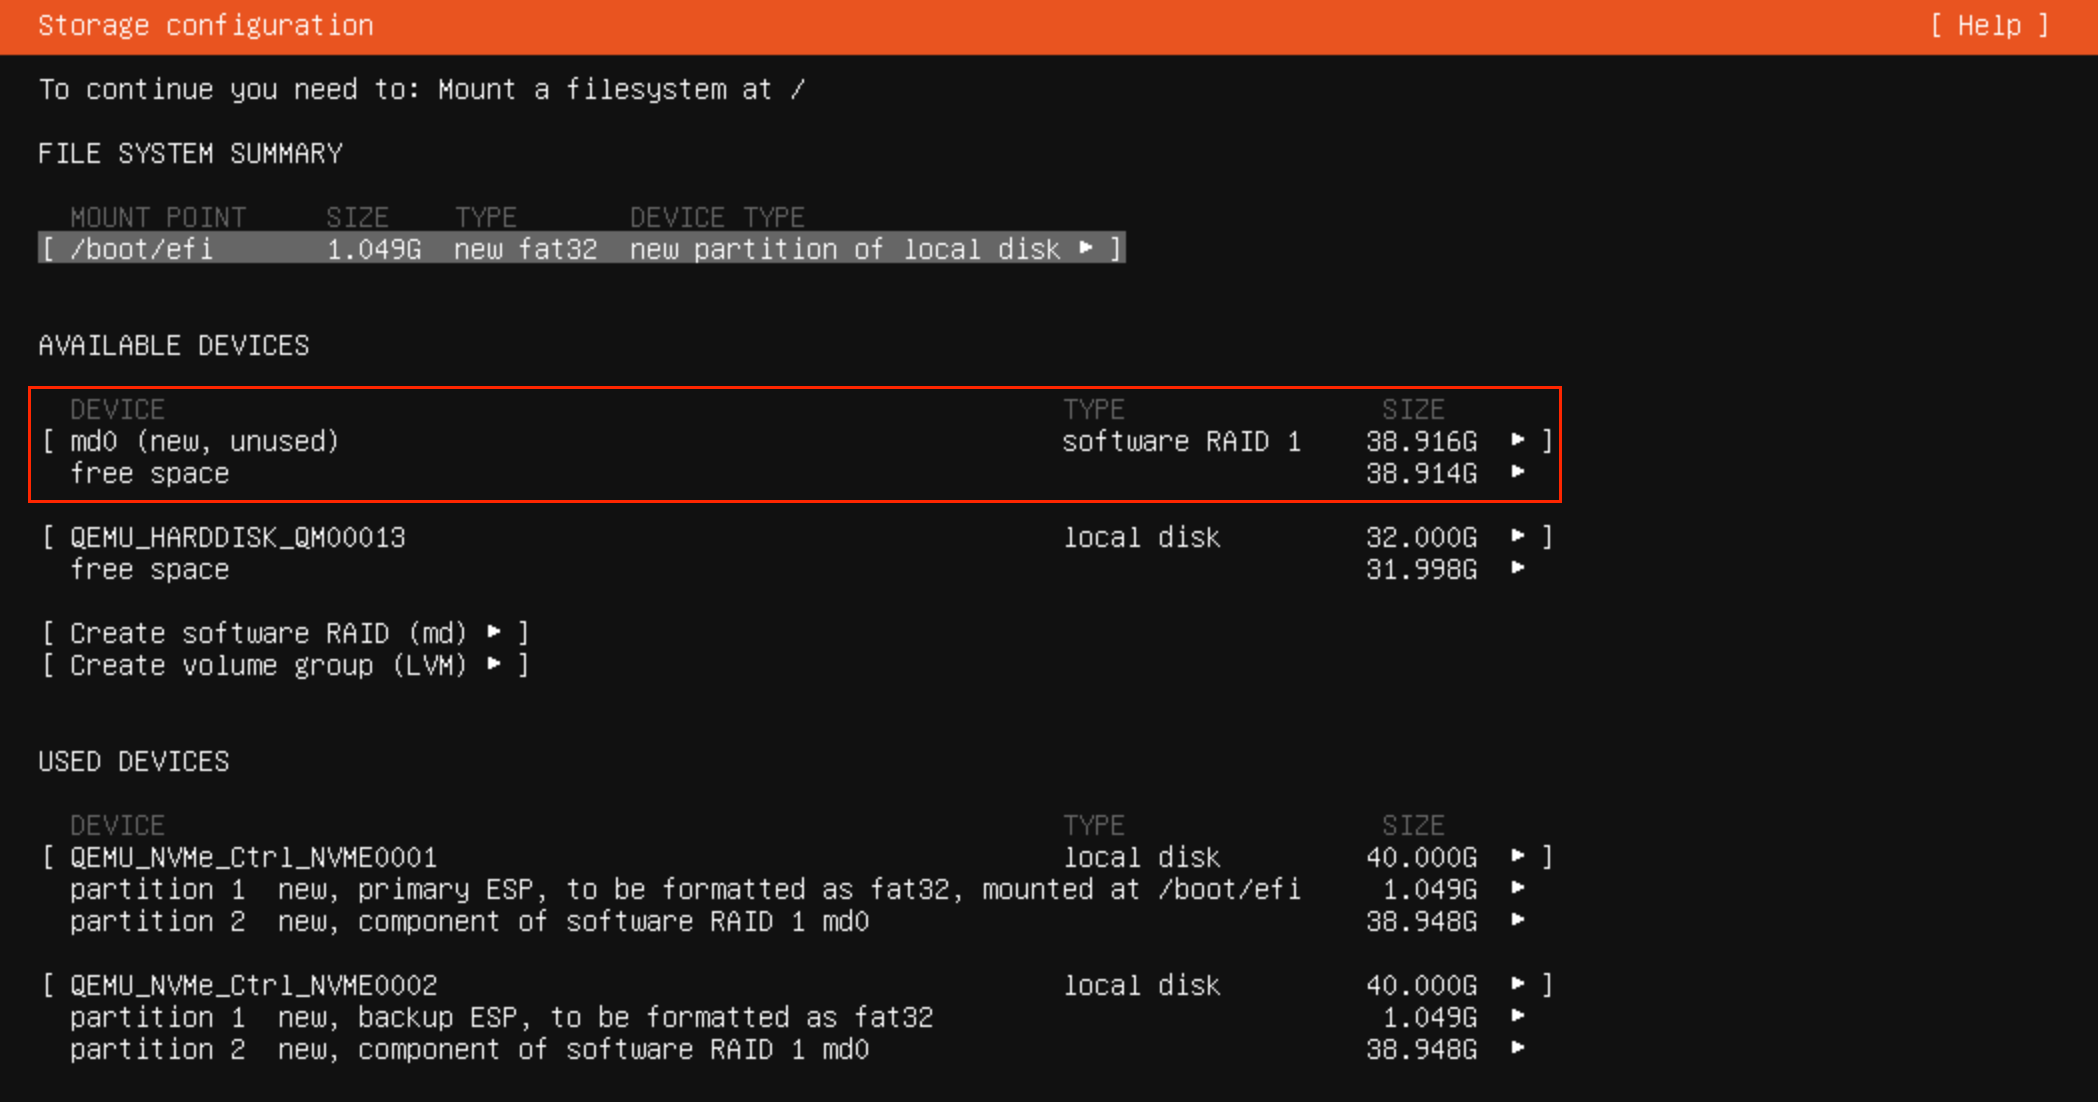Open the Help menu in the title bar

[x=1988, y=25]
